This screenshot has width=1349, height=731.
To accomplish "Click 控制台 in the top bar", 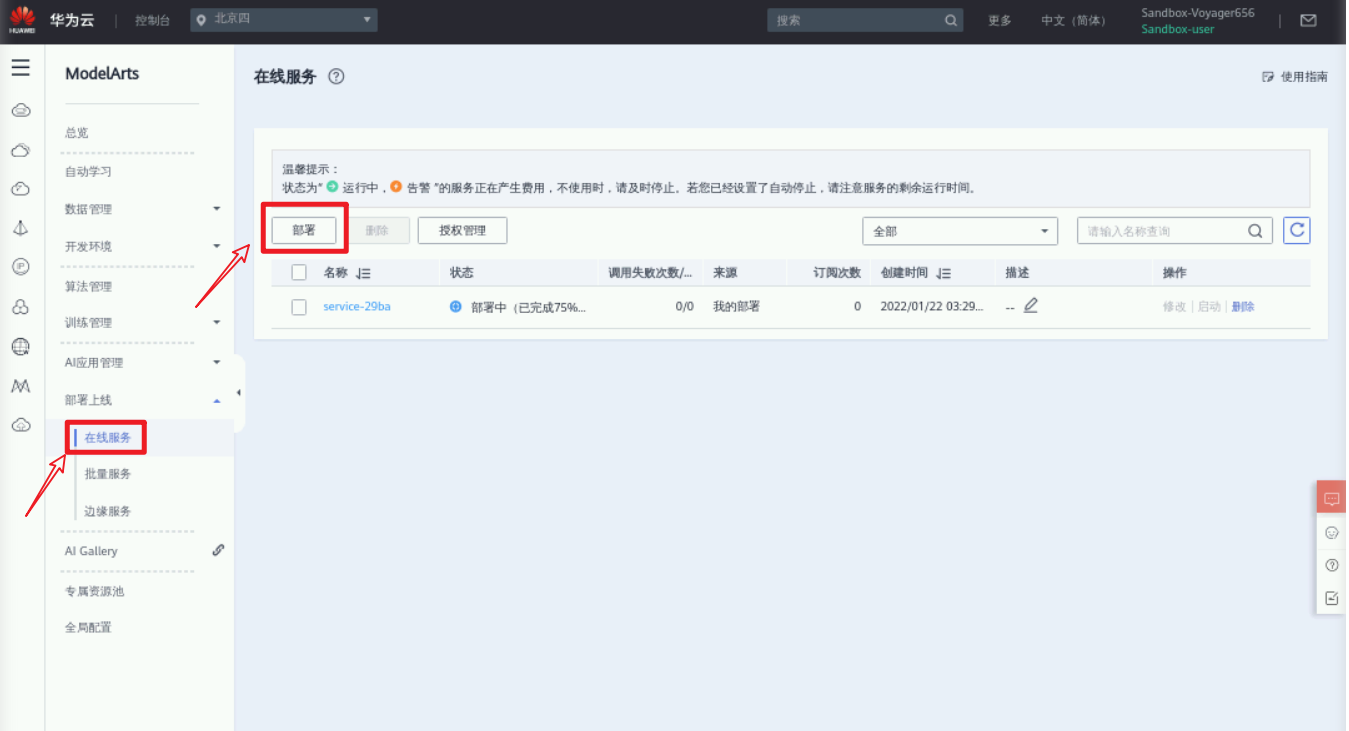I will pos(153,20).
